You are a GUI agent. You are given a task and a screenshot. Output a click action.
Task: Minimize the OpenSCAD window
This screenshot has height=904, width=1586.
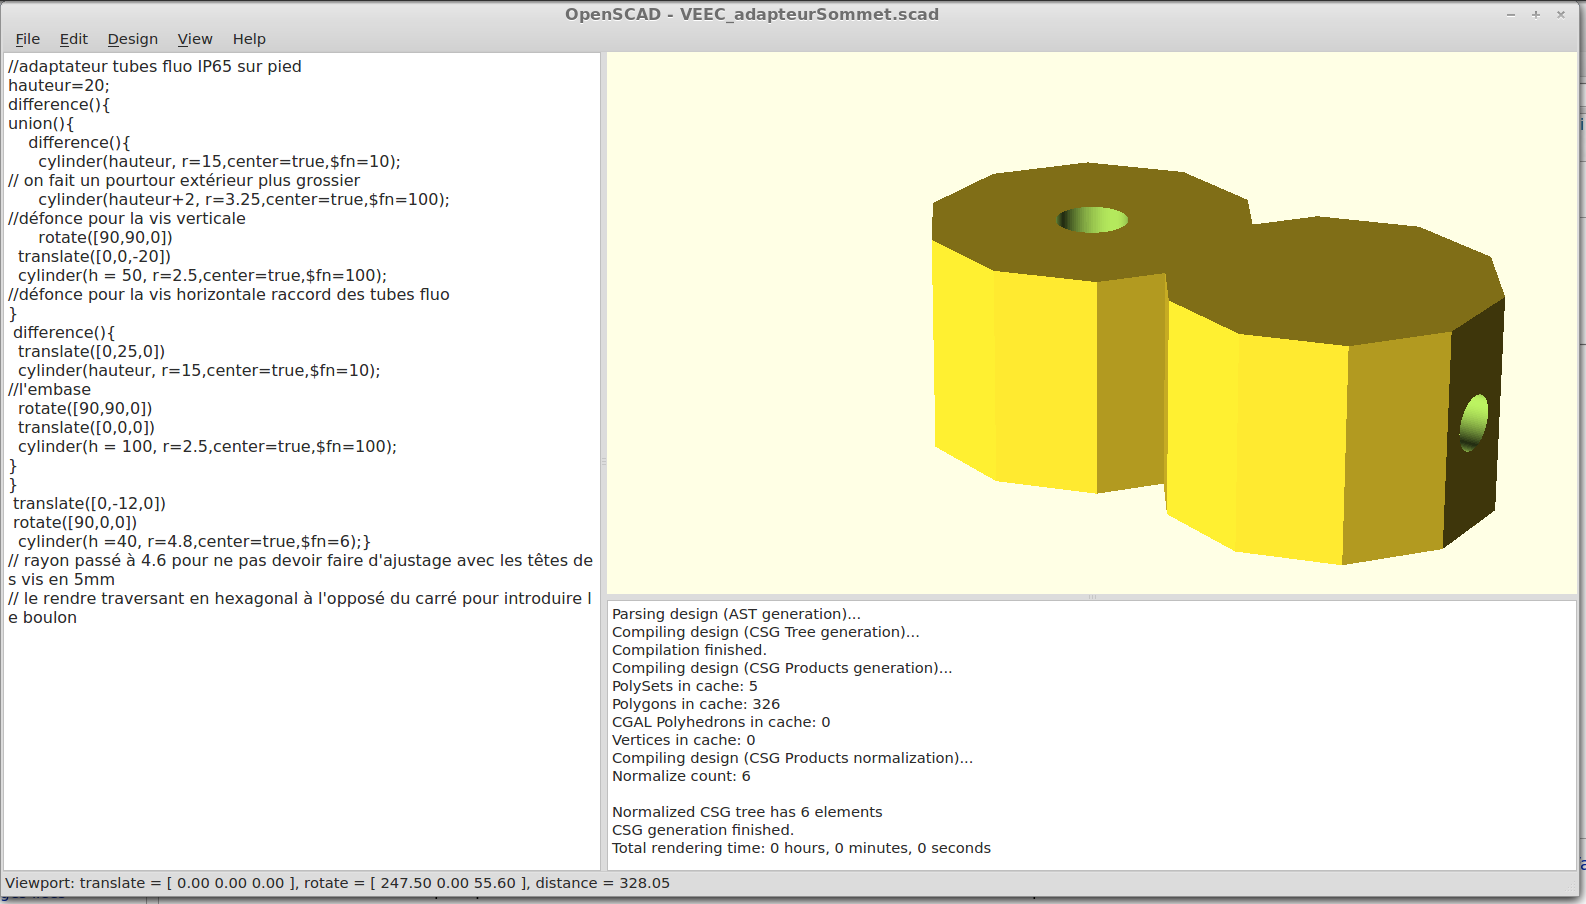1510,14
